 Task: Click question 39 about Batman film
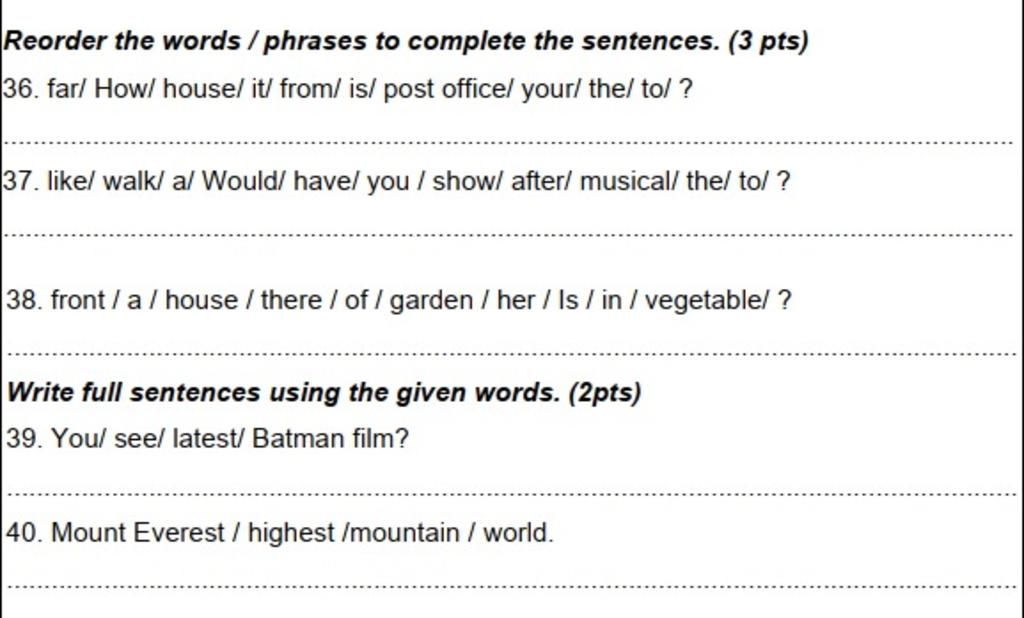(208, 438)
